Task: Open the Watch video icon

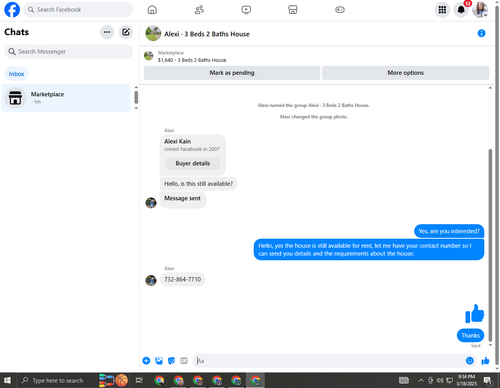Action: point(246,10)
